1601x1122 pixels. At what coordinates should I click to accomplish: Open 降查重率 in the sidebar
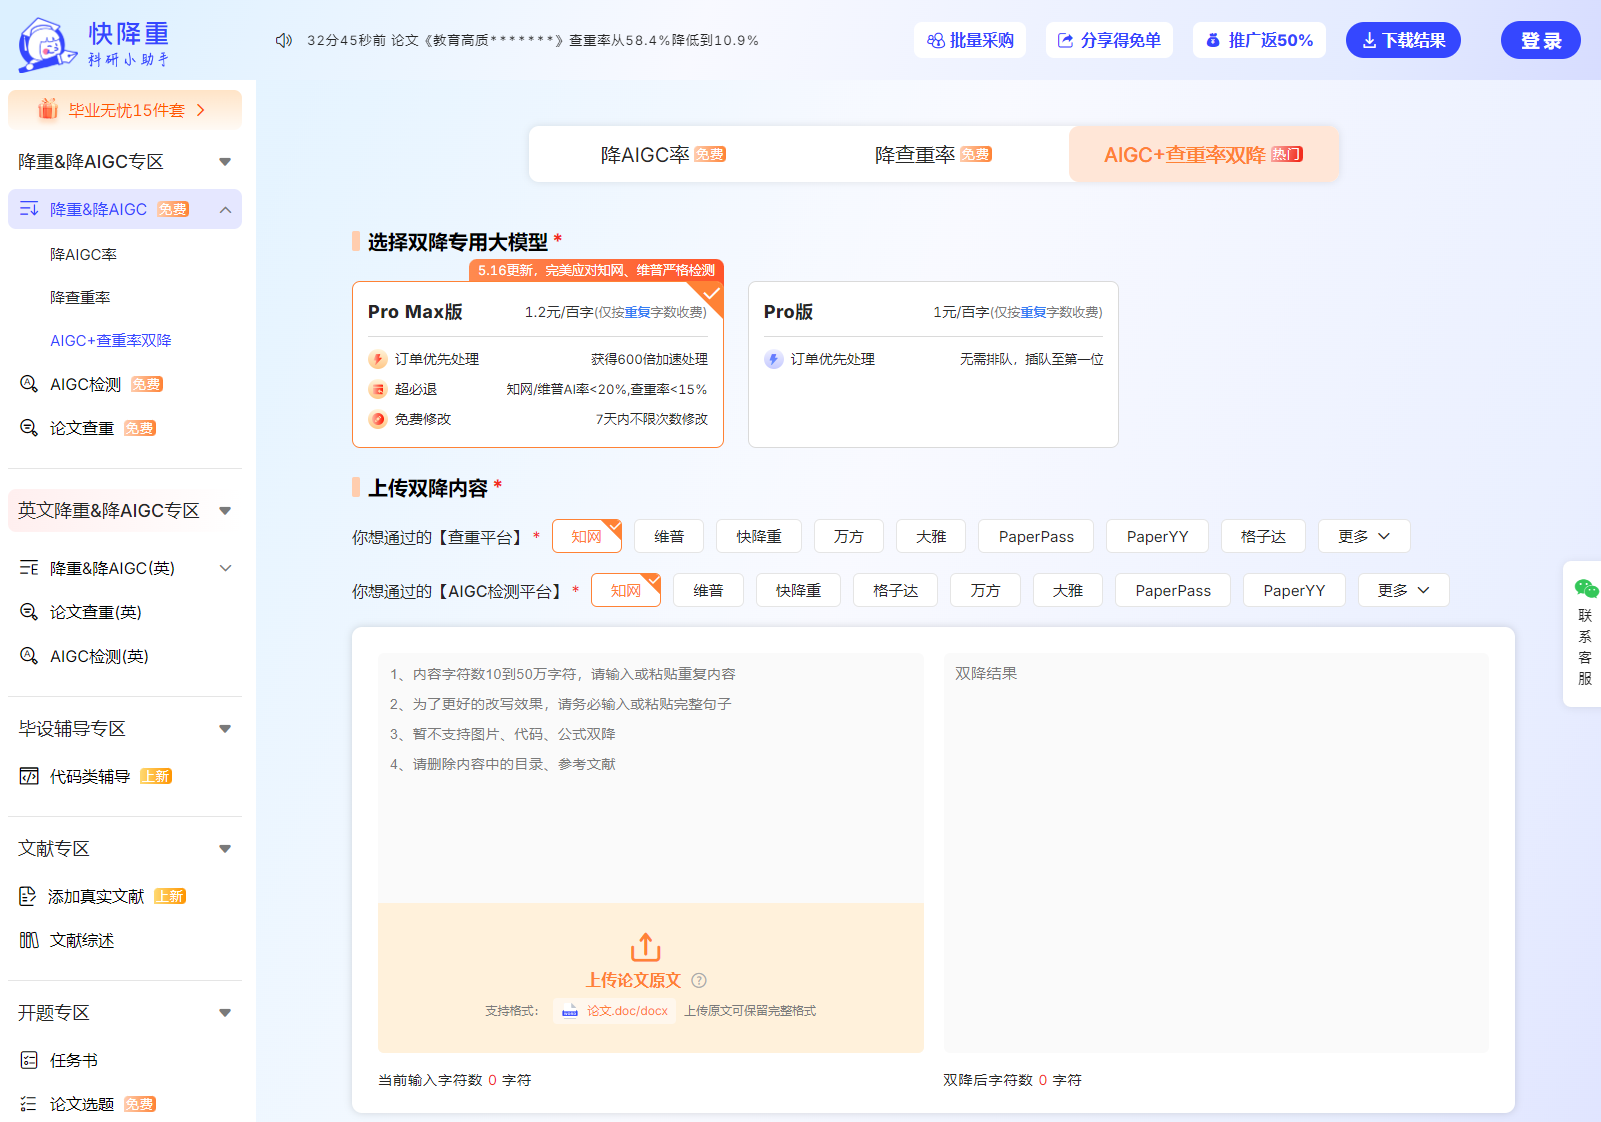pyautogui.click(x=80, y=298)
